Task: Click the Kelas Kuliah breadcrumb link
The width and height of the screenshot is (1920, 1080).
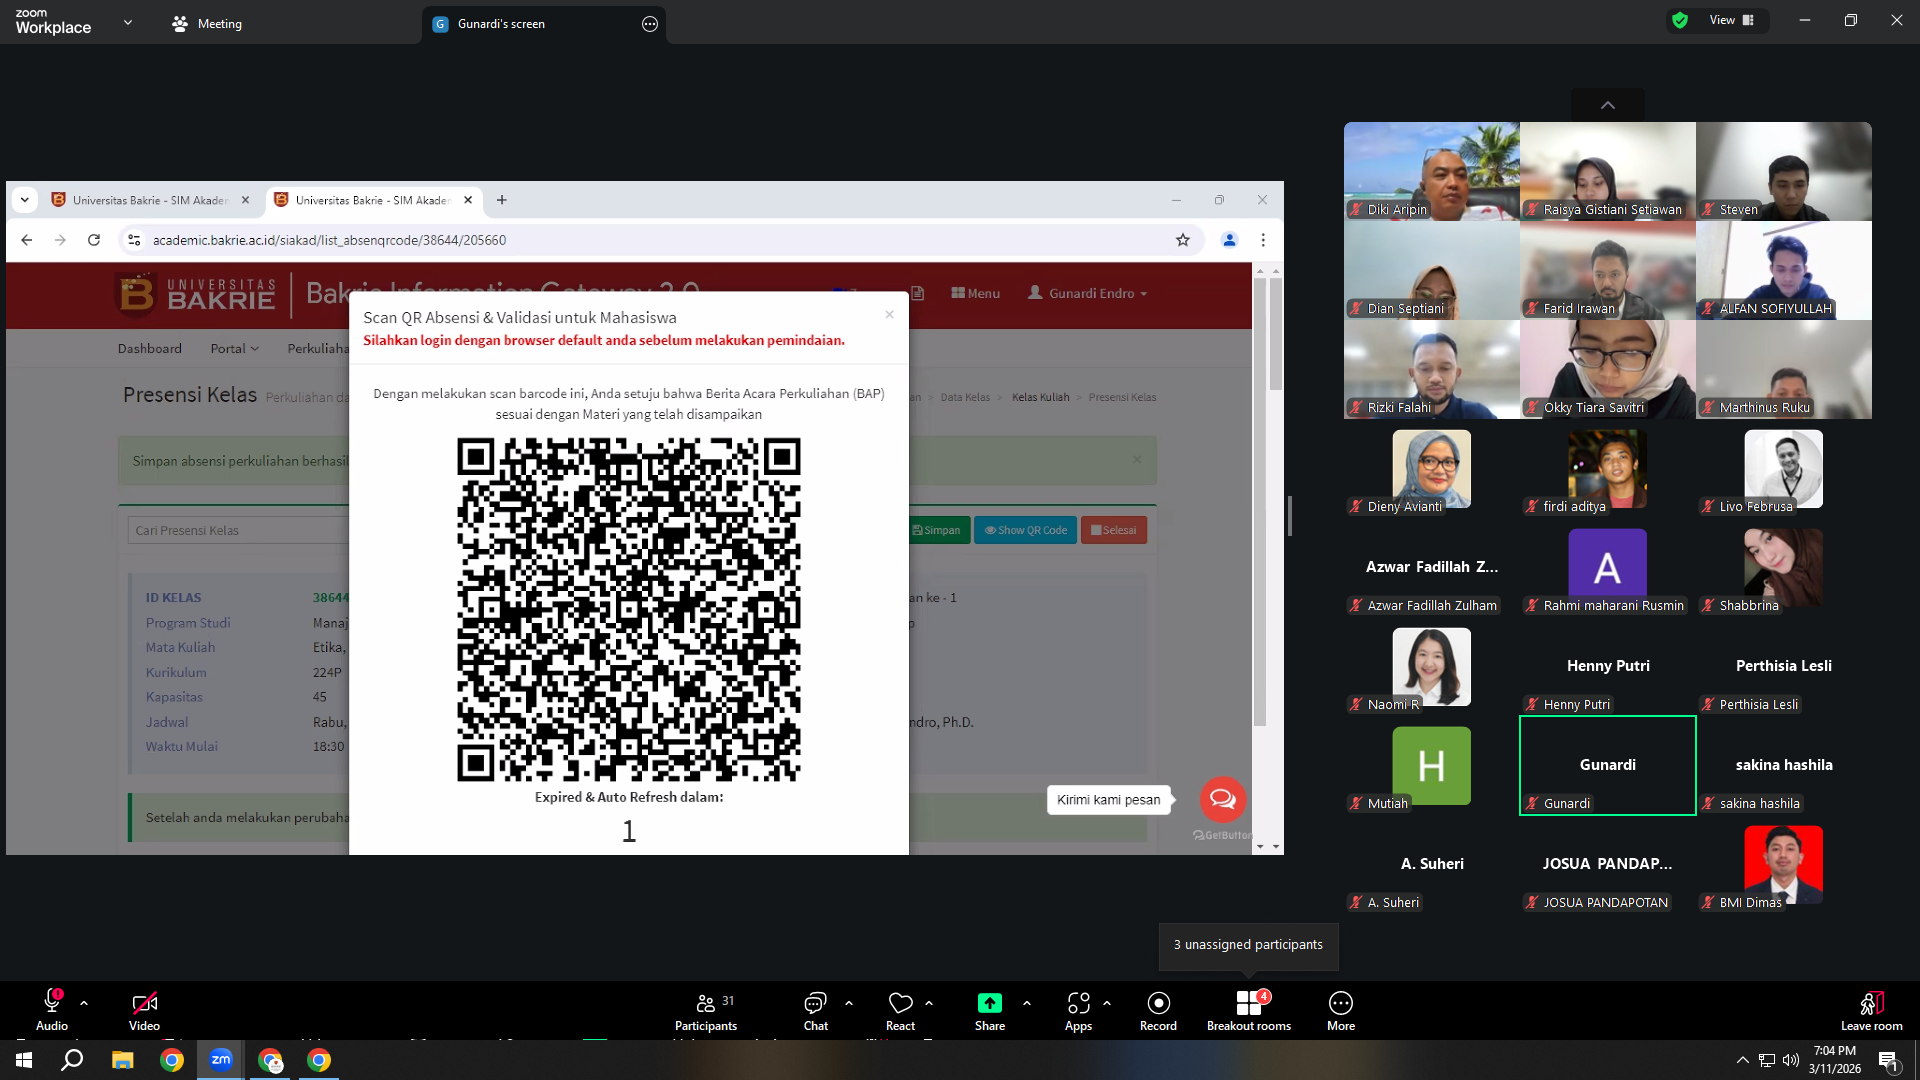Action: point(1040,397)
